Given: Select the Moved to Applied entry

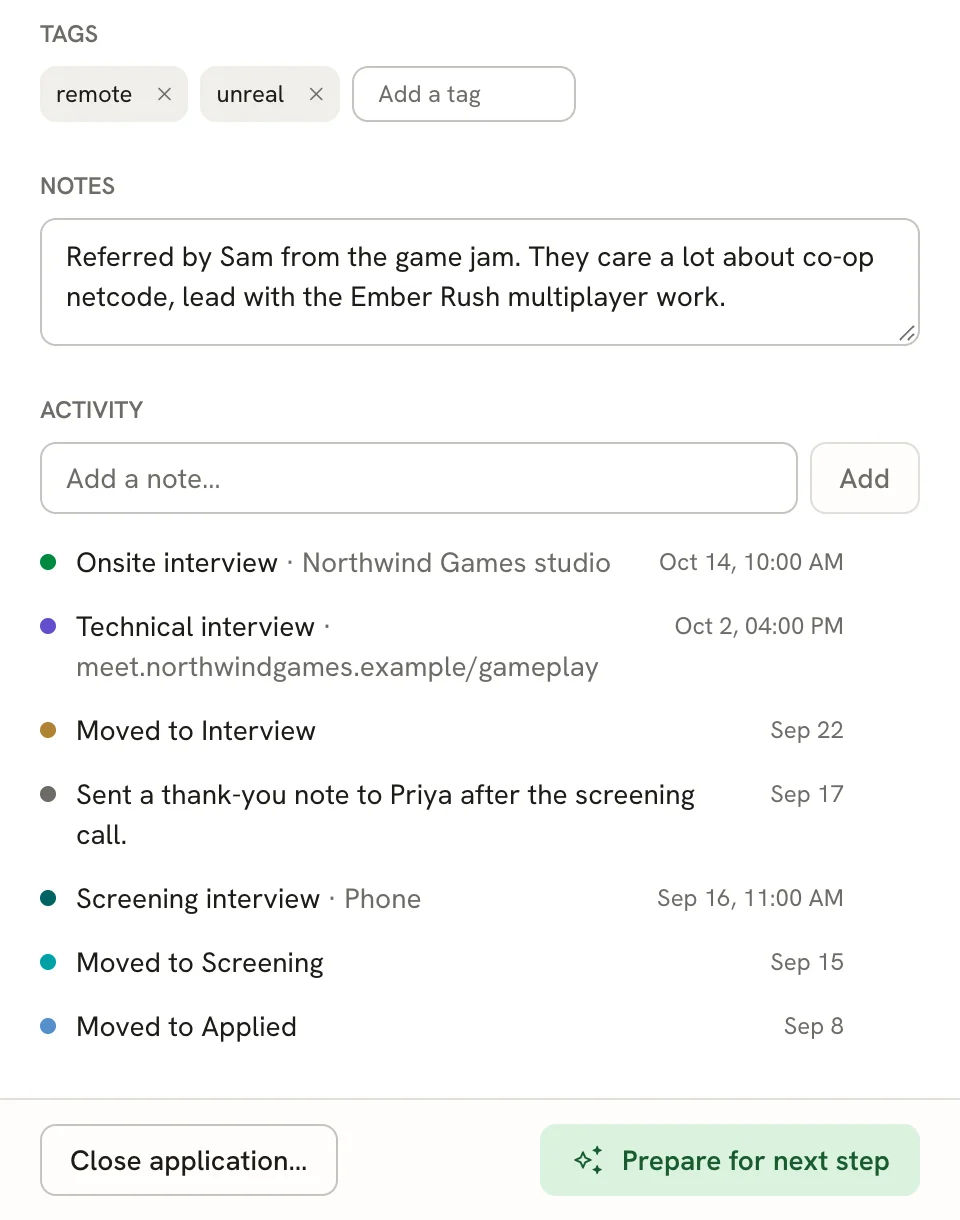Looking at the screenshot, I should coord(442,1027).
